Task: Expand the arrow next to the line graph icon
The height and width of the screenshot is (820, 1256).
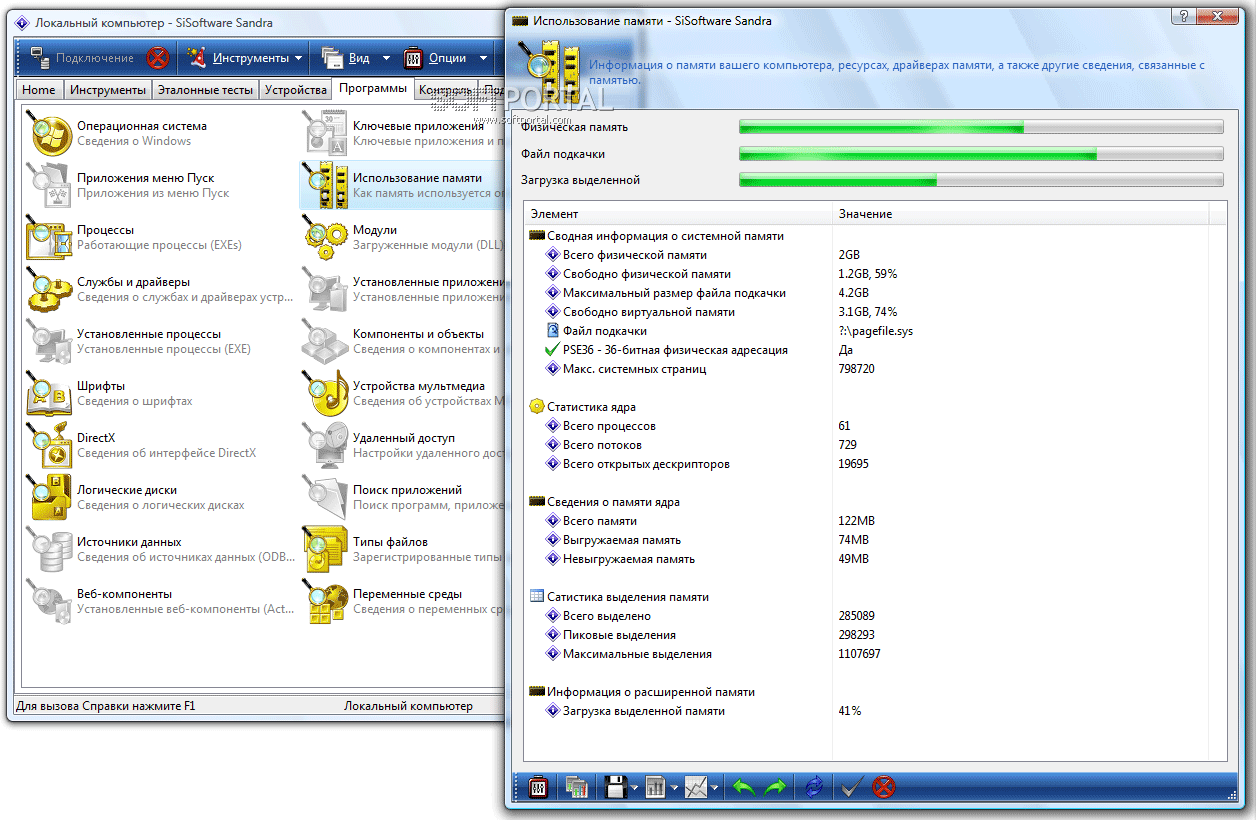Action: click(715, 788)
